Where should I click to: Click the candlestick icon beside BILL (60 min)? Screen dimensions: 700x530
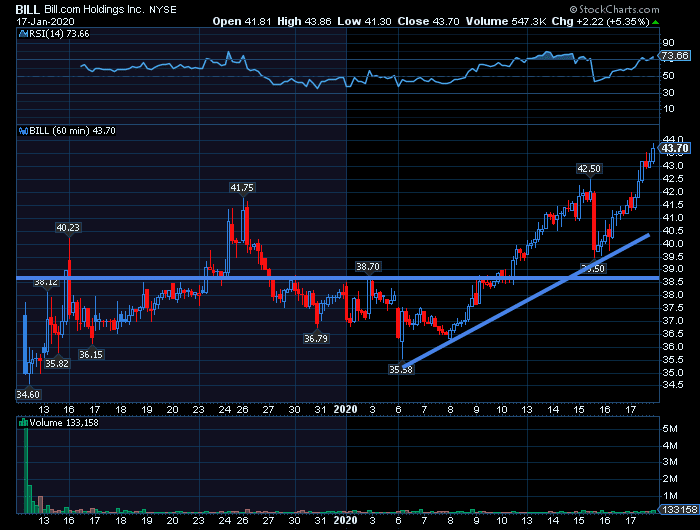23,131
